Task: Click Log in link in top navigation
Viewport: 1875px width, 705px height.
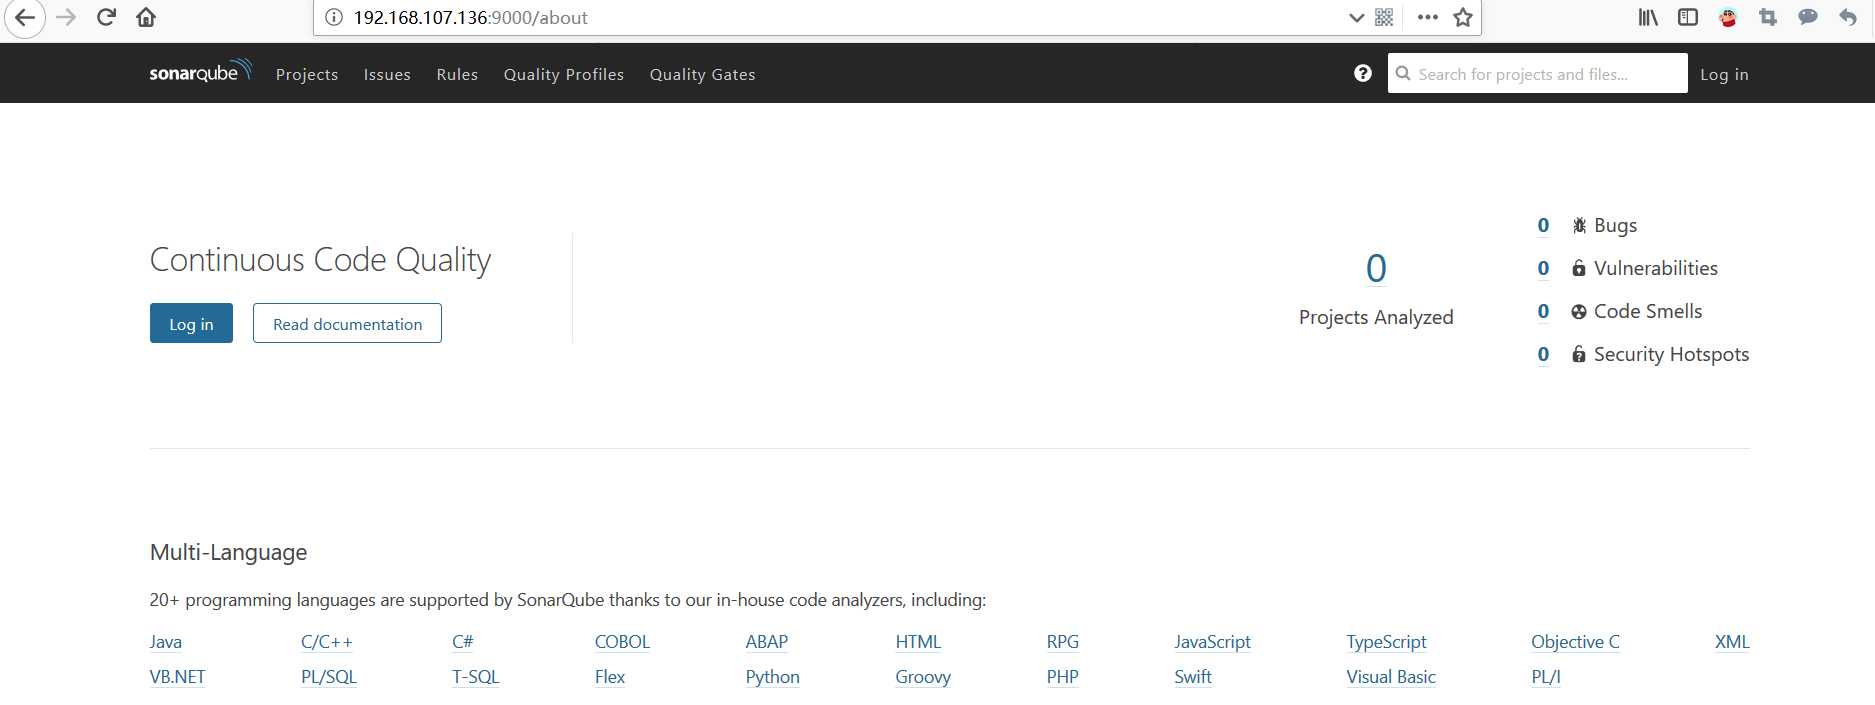Action: click(1724, 74)
